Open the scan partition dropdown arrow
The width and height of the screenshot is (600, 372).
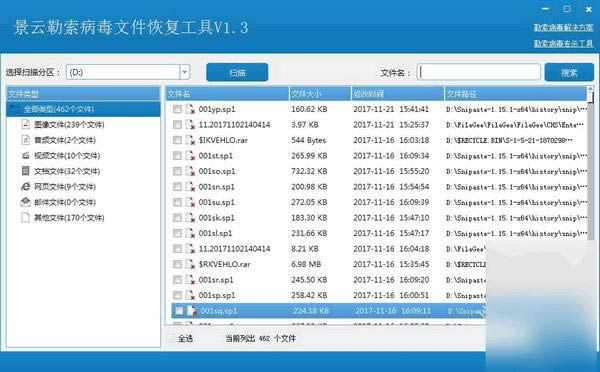coord(184,72)
